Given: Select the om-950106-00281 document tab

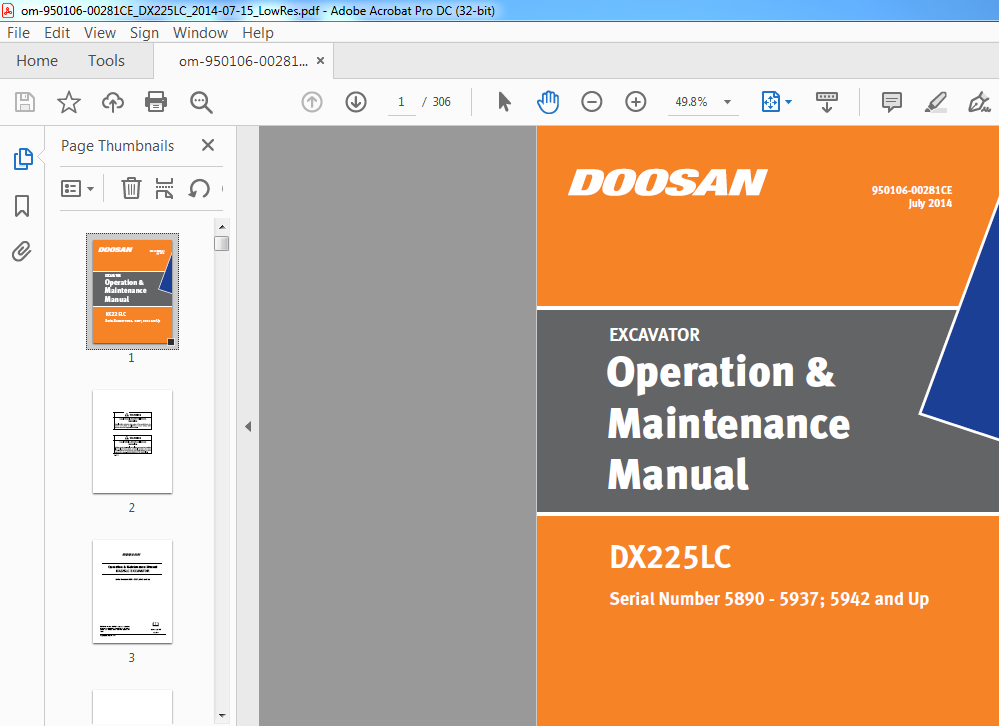Looking at the screenshot, I should click(x=243, y=61).
